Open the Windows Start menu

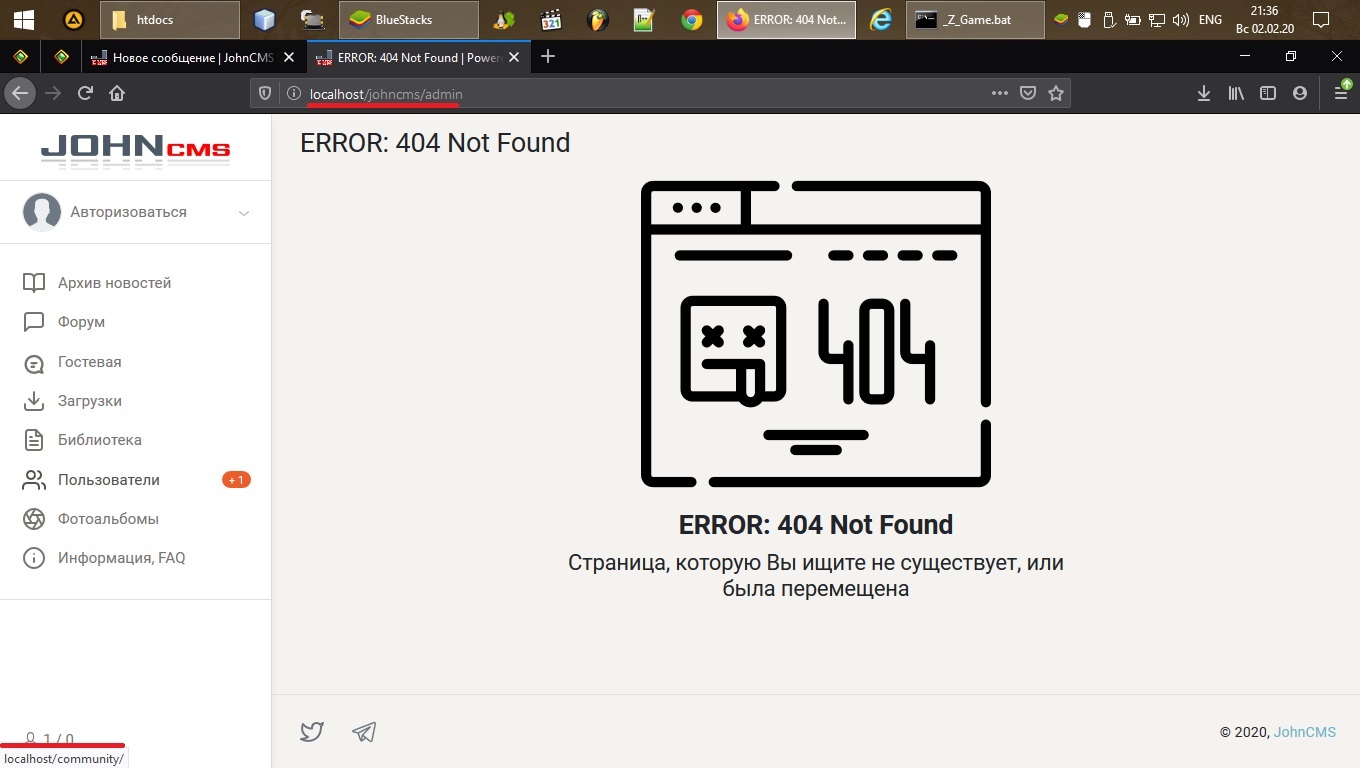click(x=23, y=19)
